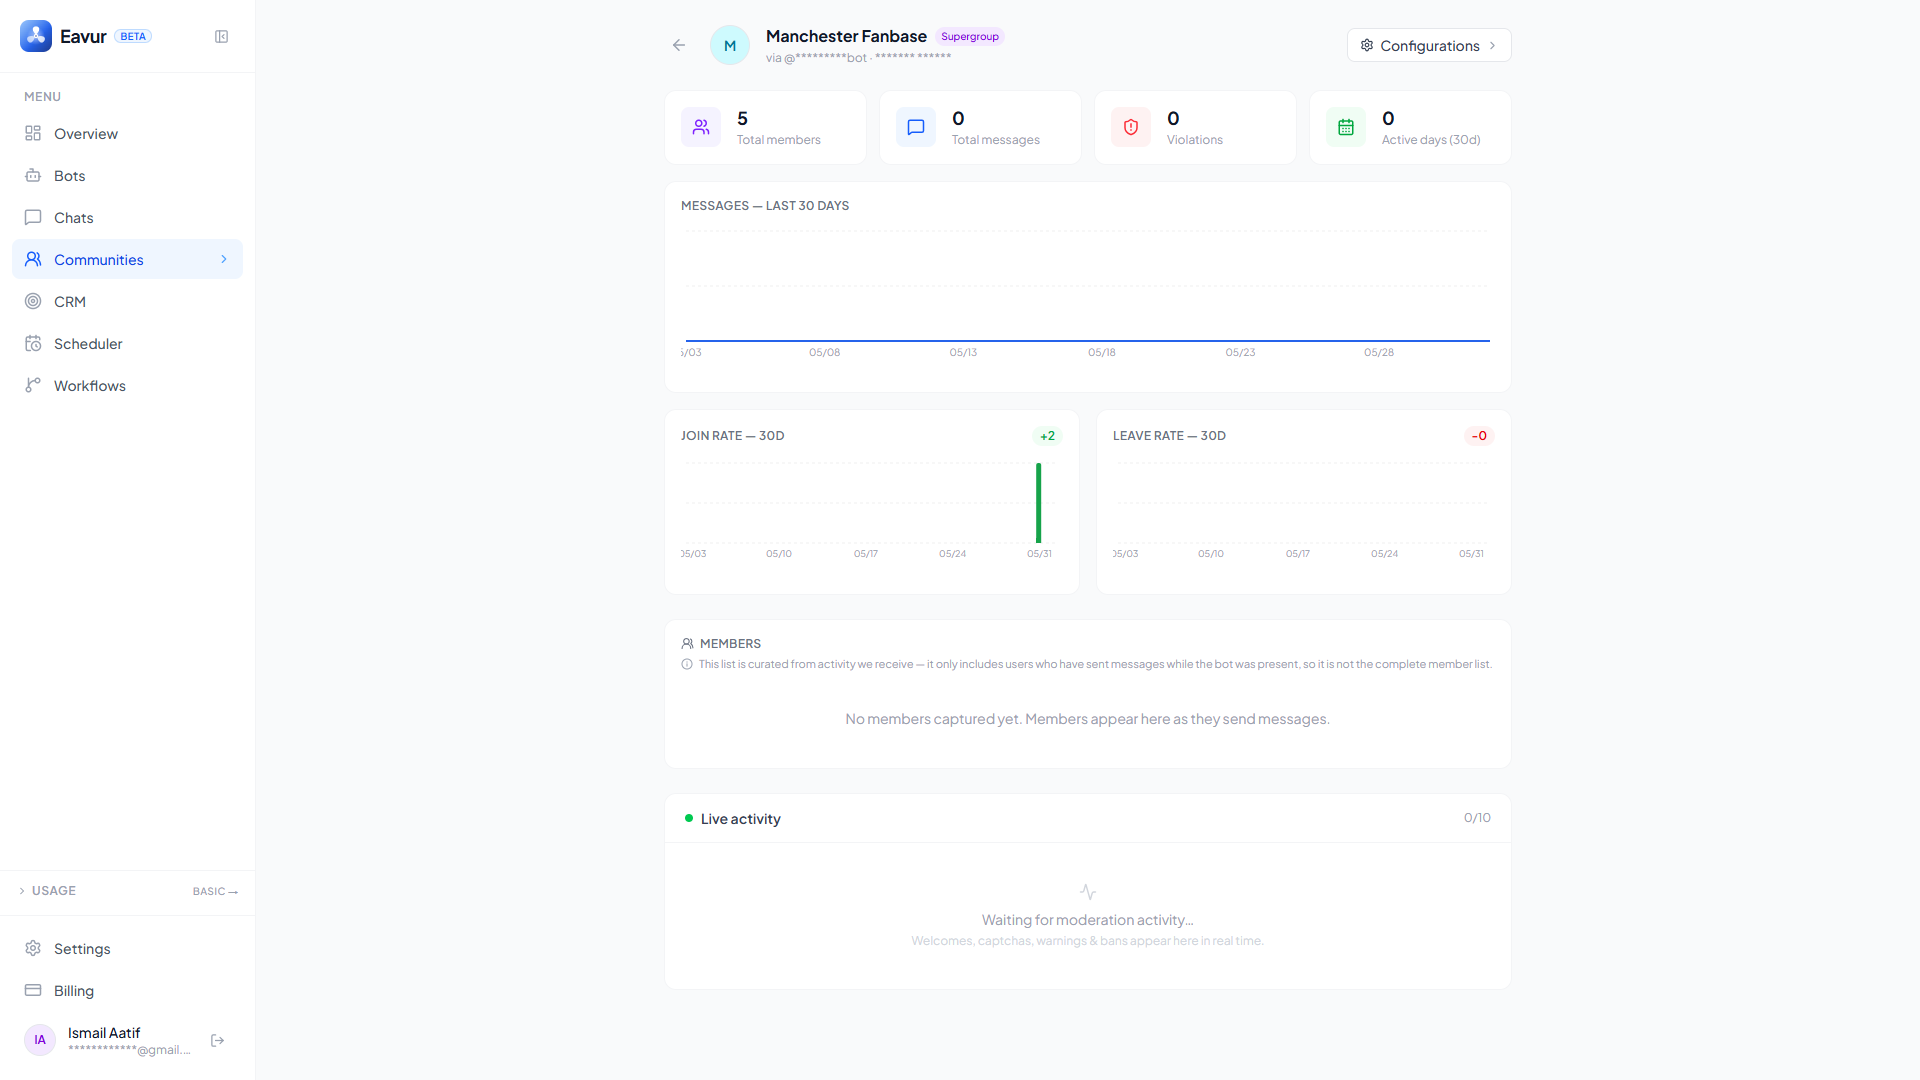1920x1080 pixels.
Task: Click the Ismail Aatif account name
Action: [x=104, y=1033]
